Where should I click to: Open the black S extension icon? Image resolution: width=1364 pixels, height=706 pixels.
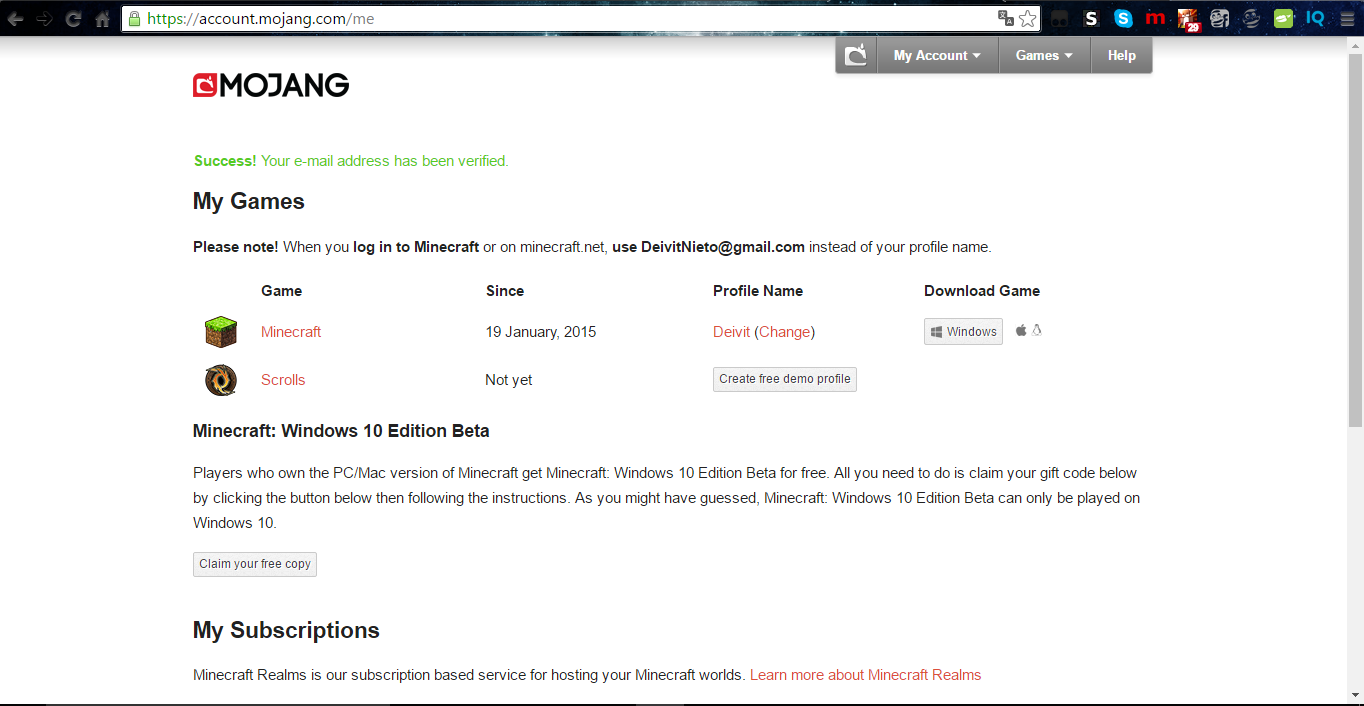[1091, 18]
